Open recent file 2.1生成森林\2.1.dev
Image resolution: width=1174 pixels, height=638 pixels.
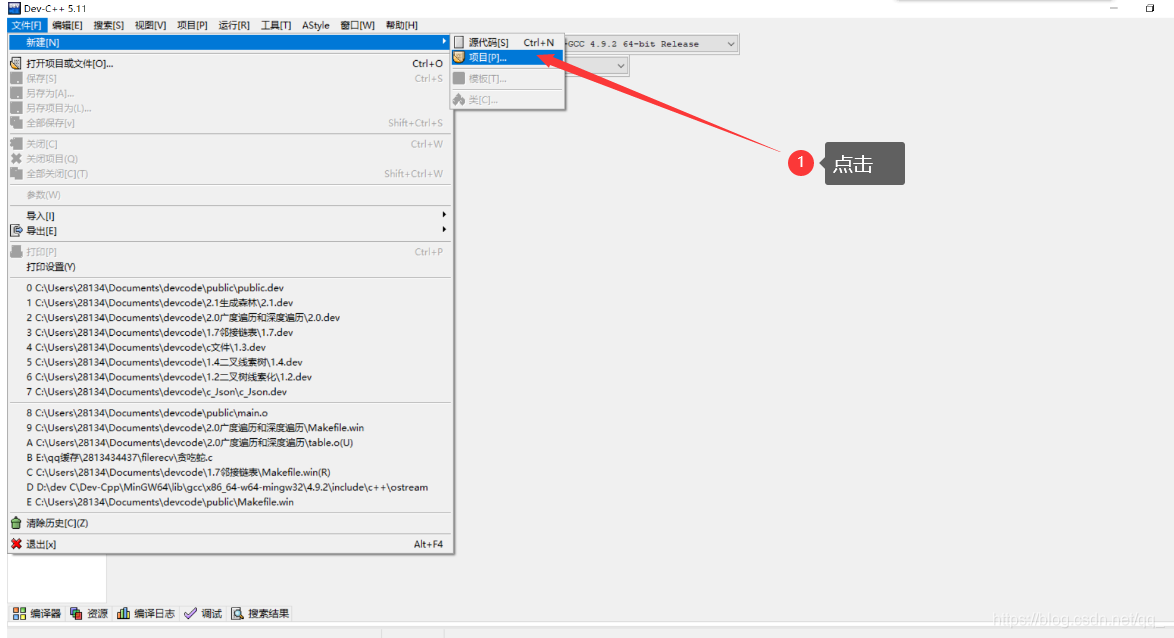coord(229,303)
